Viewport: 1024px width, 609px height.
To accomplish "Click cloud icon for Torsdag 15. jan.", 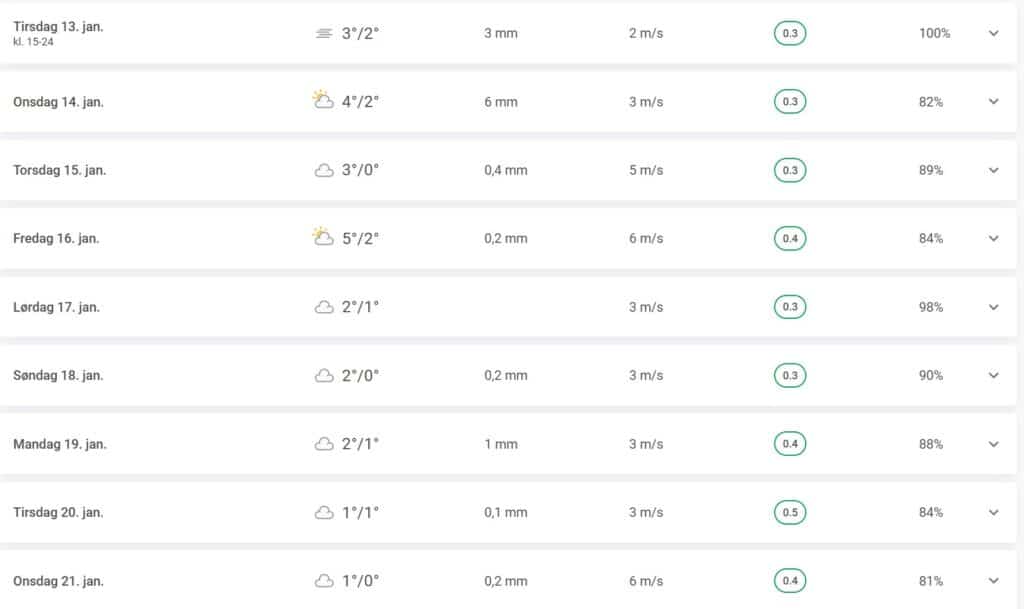I will pos(324,170).
